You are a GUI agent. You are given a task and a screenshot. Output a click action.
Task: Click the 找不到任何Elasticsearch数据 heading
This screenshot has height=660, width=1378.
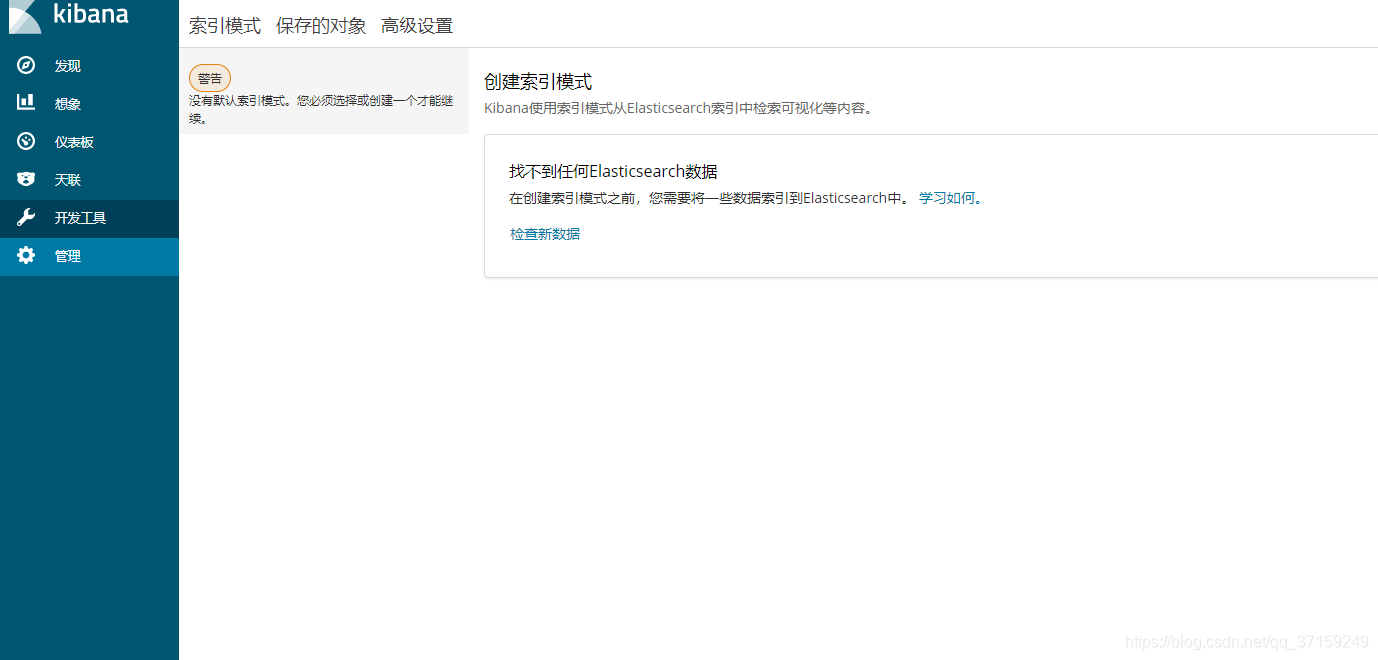[613, 171]
